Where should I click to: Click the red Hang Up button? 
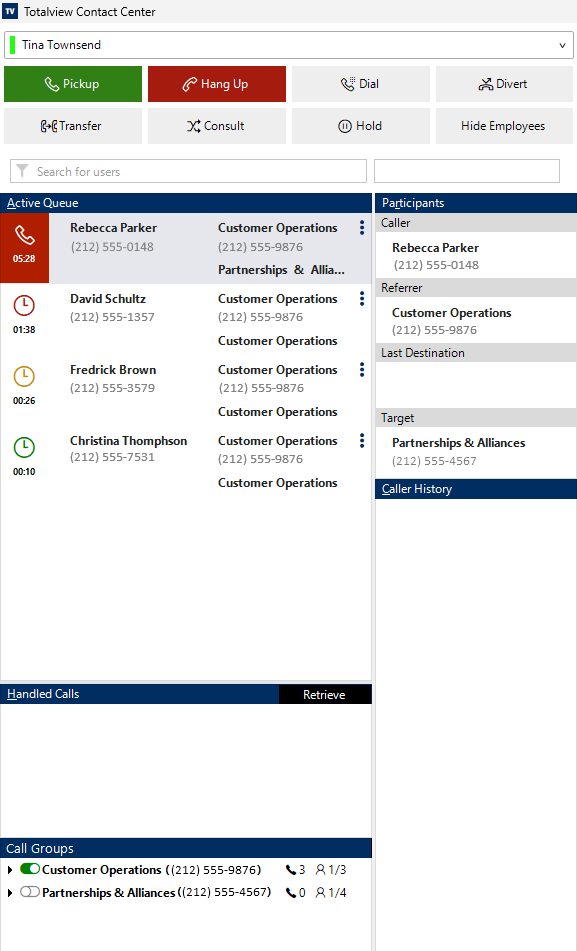(x=217, y=84)
